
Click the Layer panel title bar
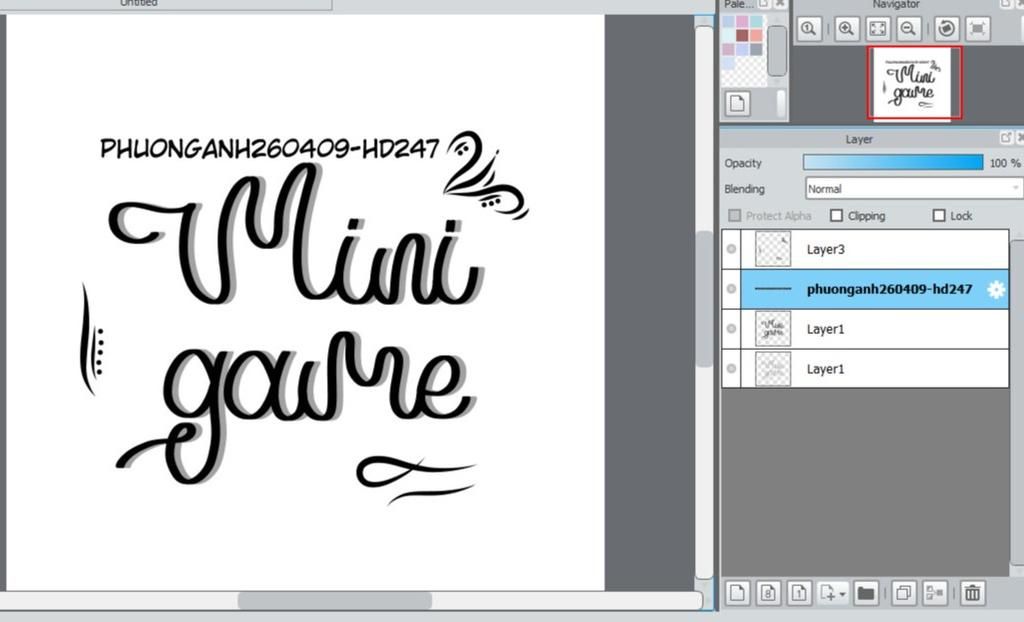[x=859, y=139]
